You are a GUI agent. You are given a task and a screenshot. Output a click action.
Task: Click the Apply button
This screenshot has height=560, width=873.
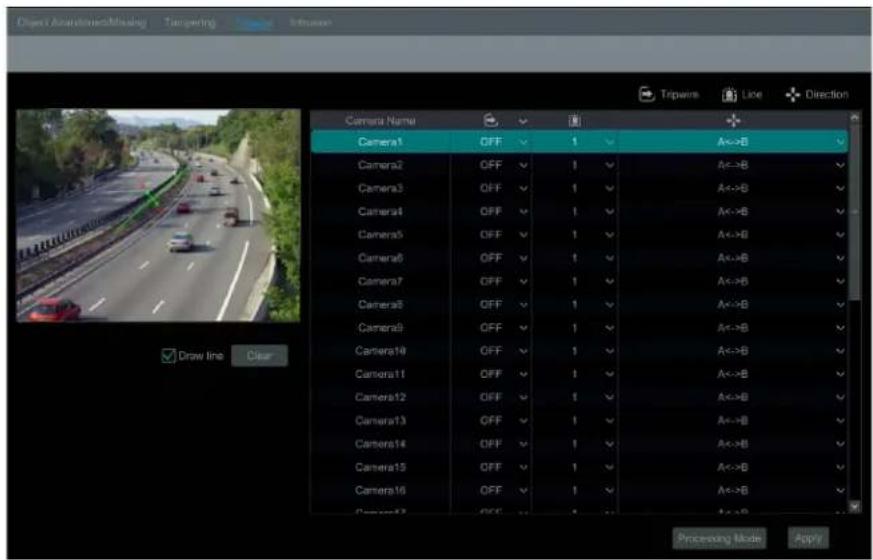pos(808,538)
